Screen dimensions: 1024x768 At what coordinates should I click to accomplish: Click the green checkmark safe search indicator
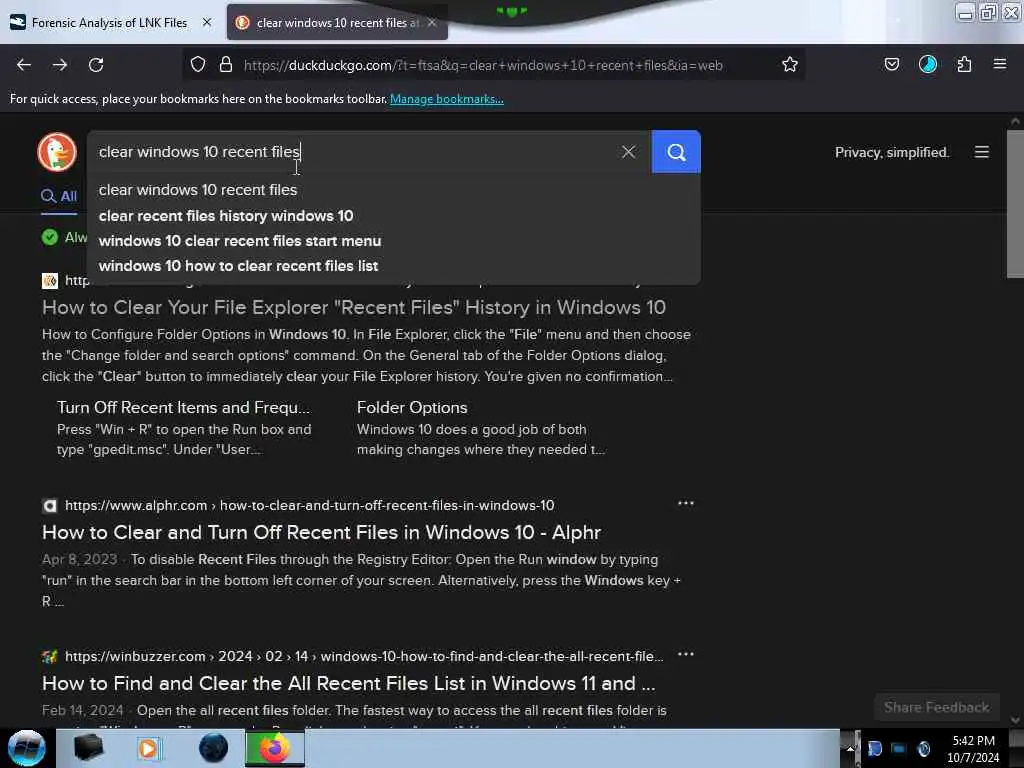coord(50,237)
